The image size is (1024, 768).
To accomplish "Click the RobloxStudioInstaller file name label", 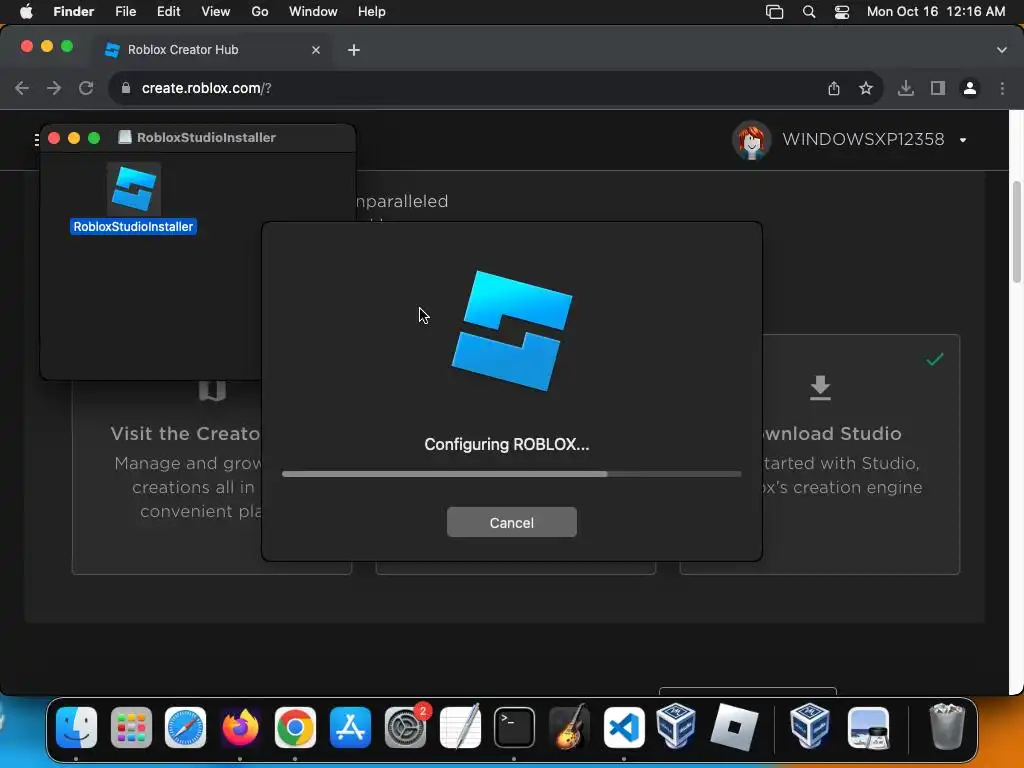I will point(133,227).
